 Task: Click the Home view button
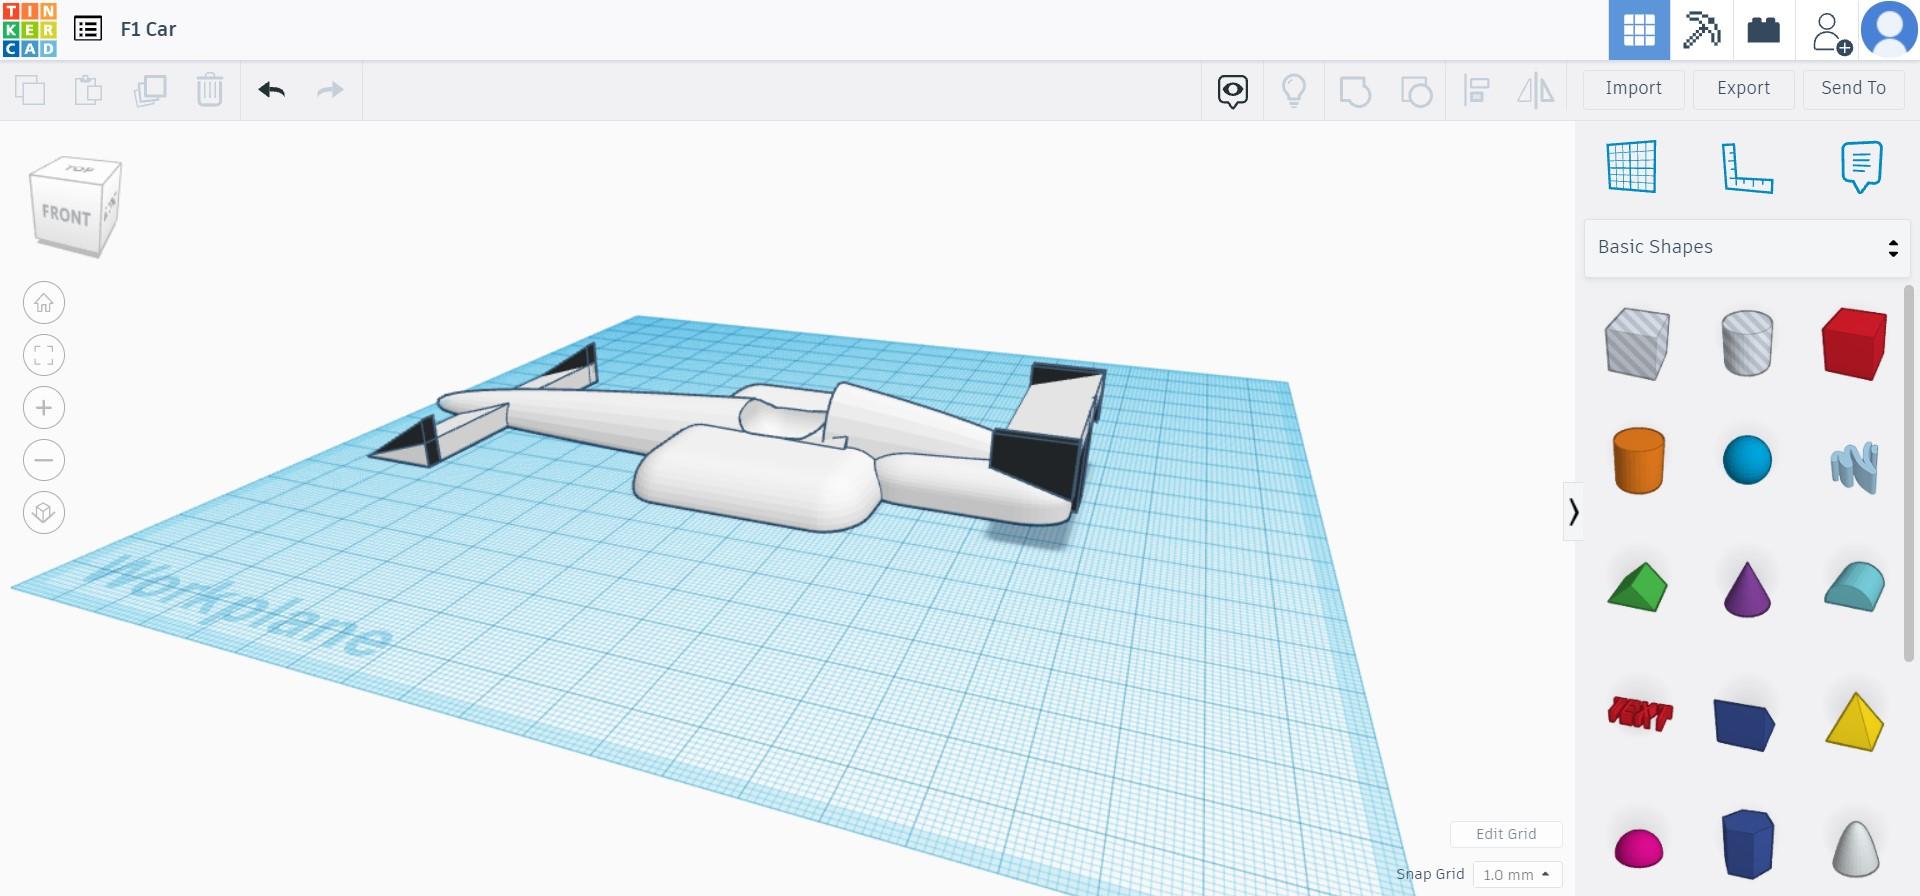pos(44,303)
